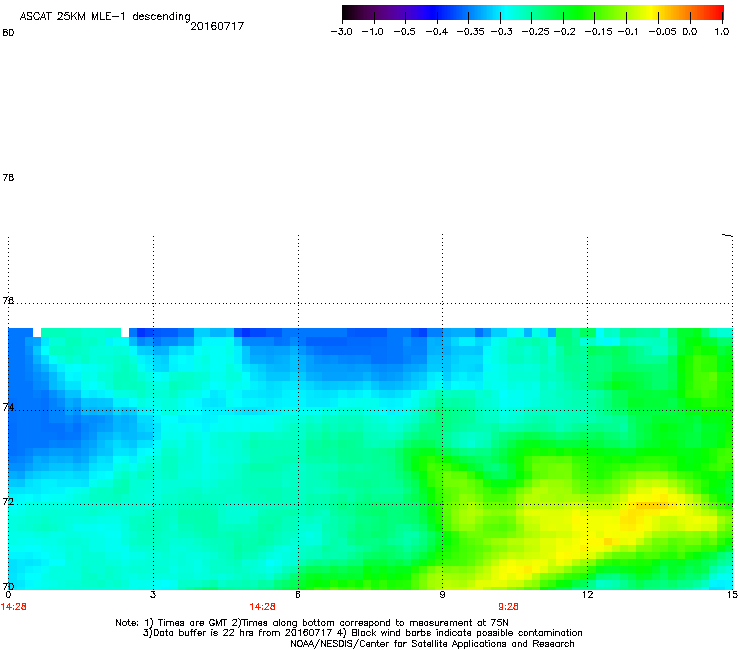Viewport: 740px width, 650px height.
Task: Select the date label '20160717' under the title
Action: [217, 26]
